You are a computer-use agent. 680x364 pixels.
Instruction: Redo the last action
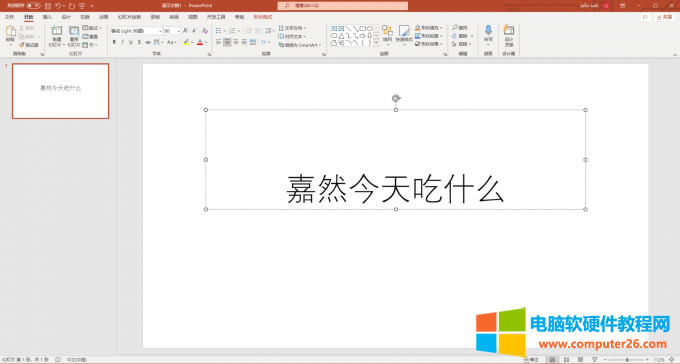point(72,6)
